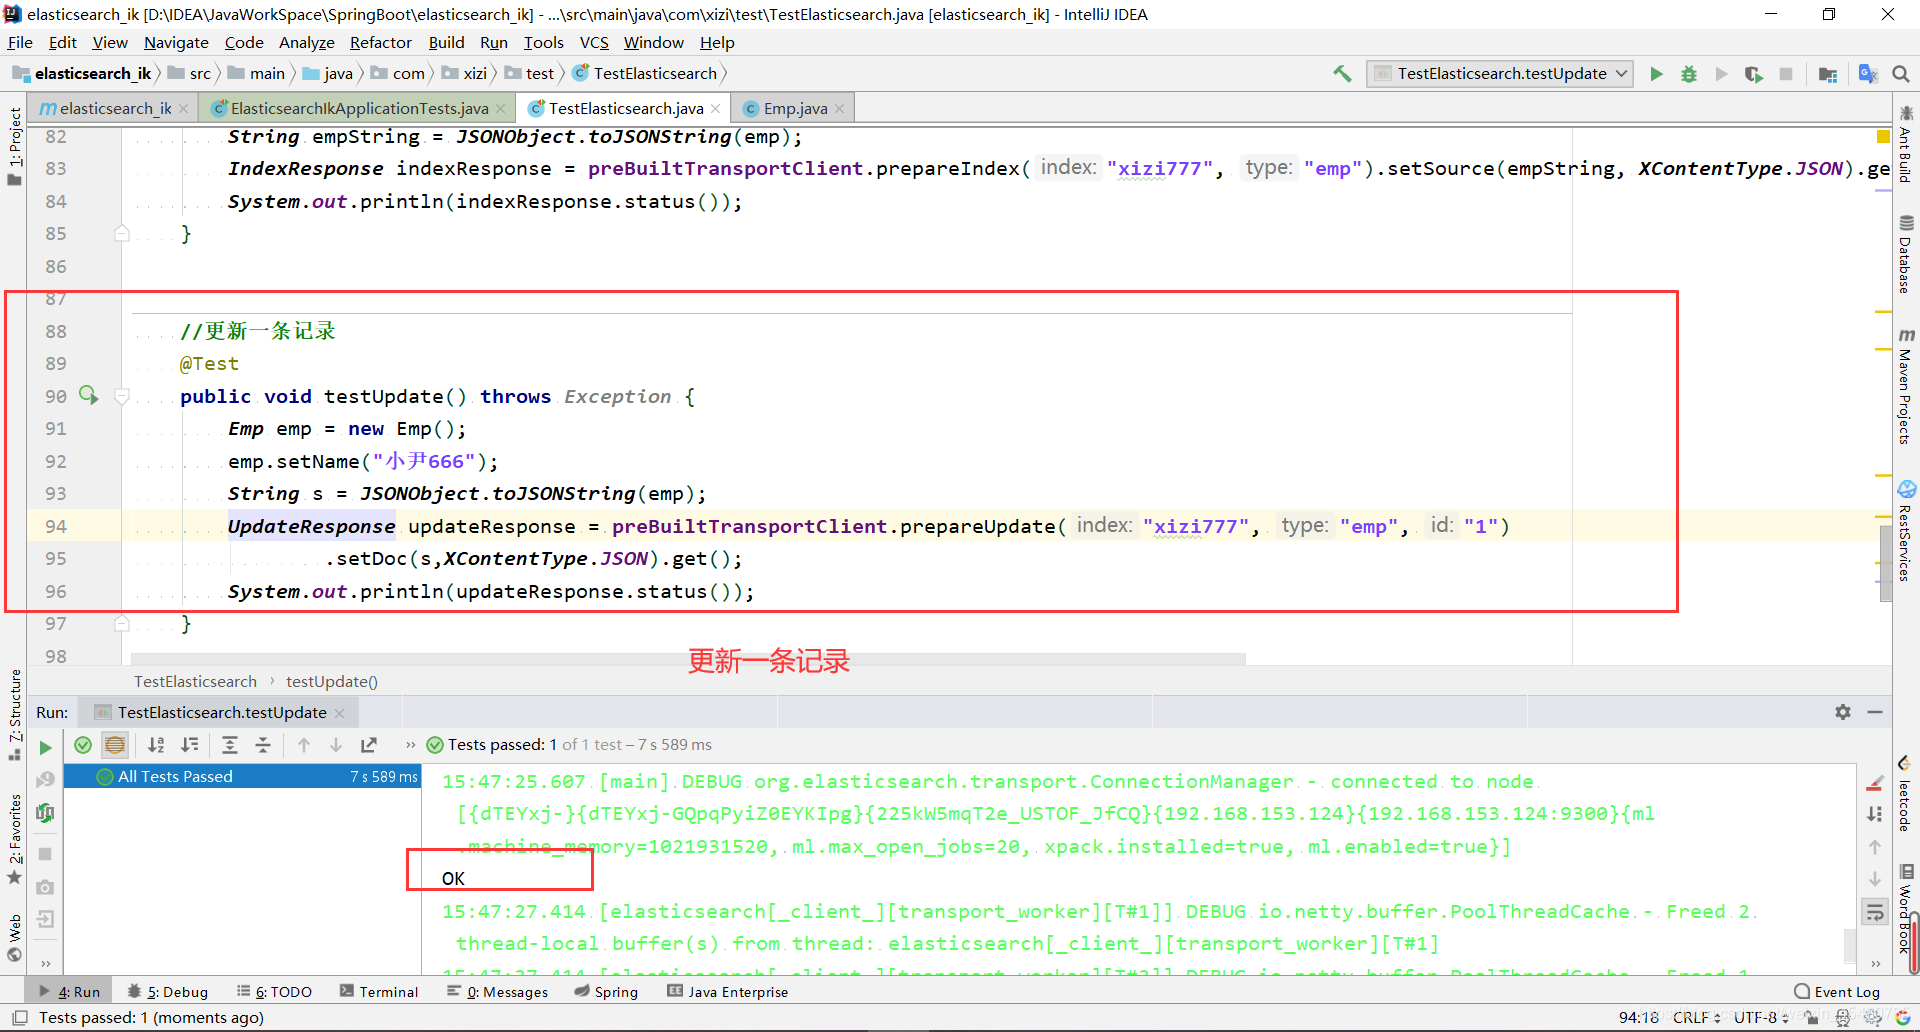Open the Favorites side tab
Viewport: 1920px width, 1032px height.
[14, 838]
